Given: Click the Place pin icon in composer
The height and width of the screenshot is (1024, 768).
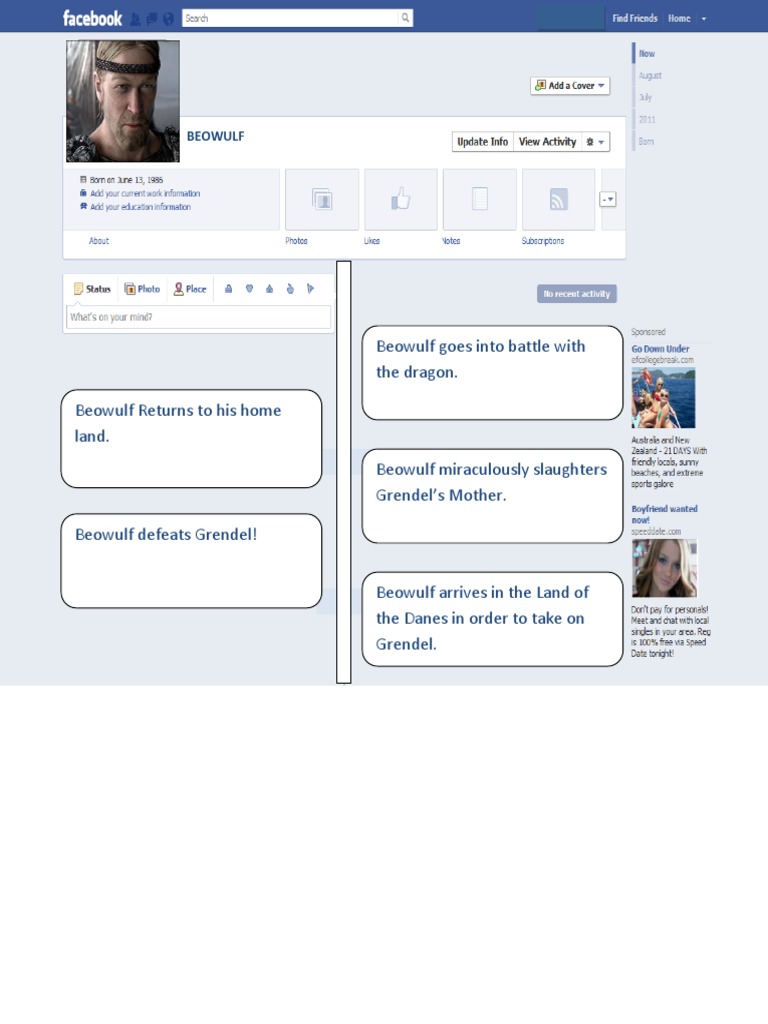Looking at the screenshot, I should click(x=178, y=289).
